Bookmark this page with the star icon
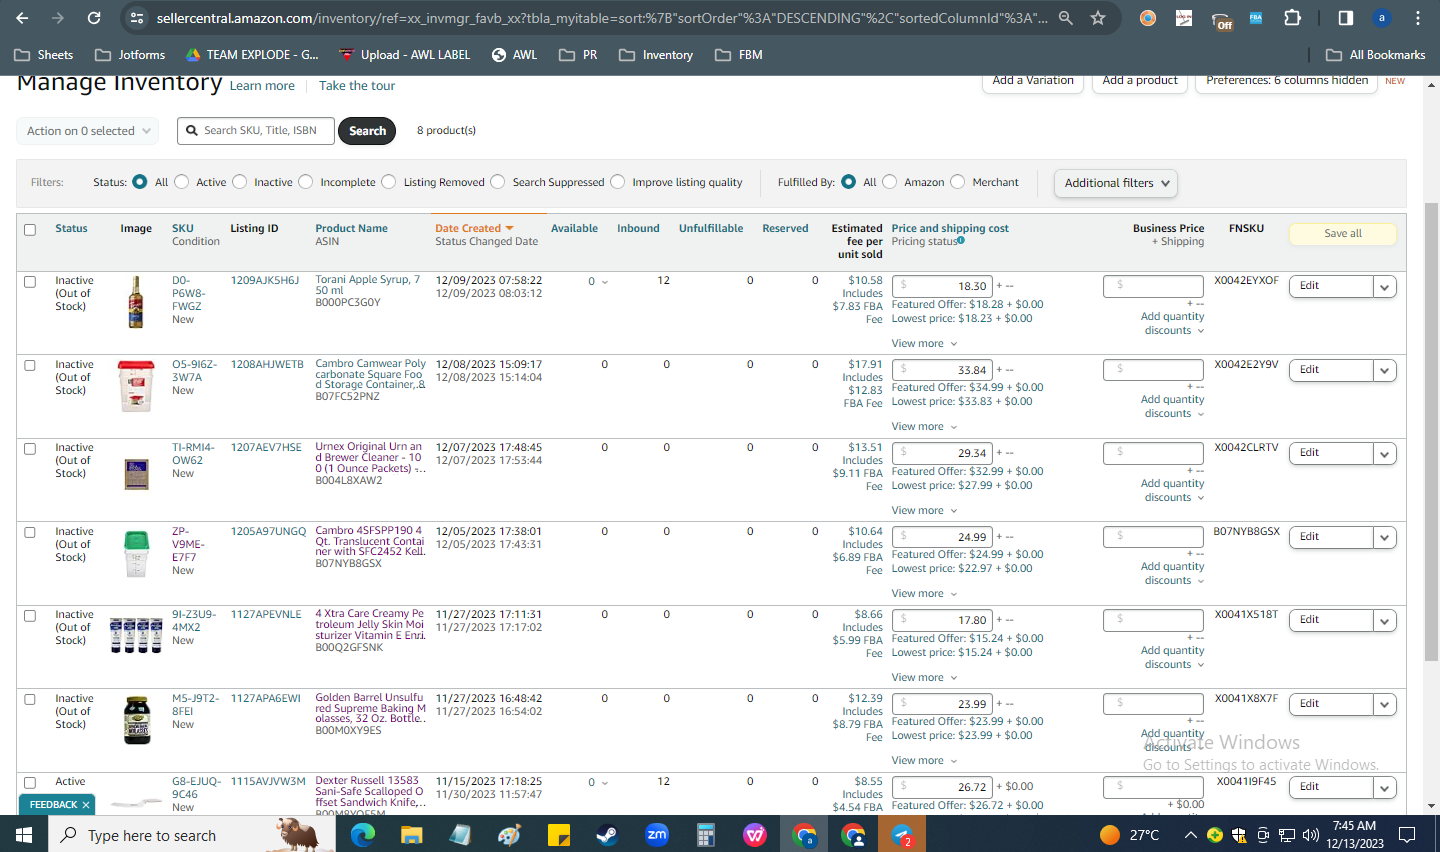The height and width of the screenshot is (852, 1440). coord(1098,18)
